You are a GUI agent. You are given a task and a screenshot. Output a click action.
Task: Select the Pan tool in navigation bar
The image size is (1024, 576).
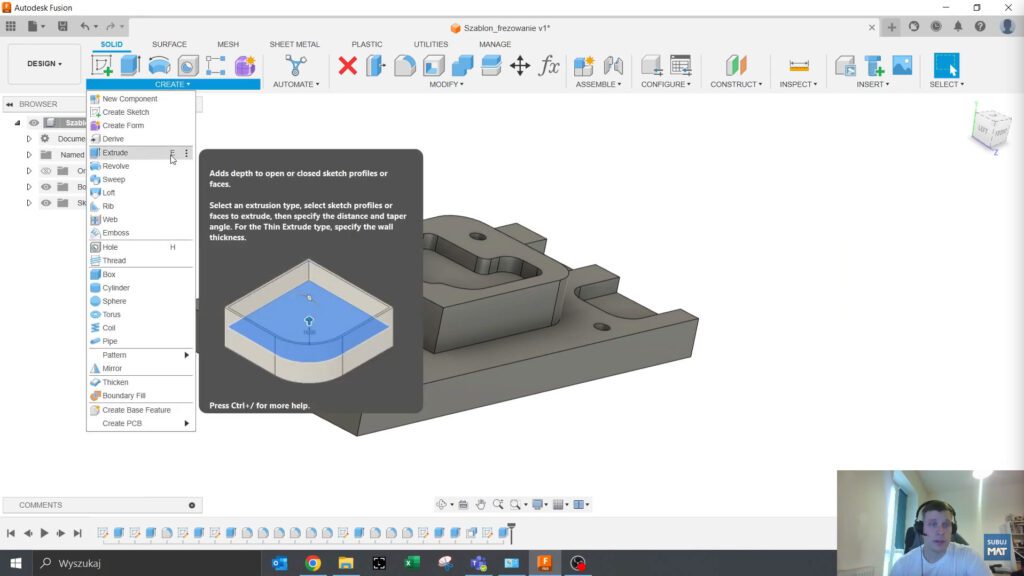click(x=480, y=504)
